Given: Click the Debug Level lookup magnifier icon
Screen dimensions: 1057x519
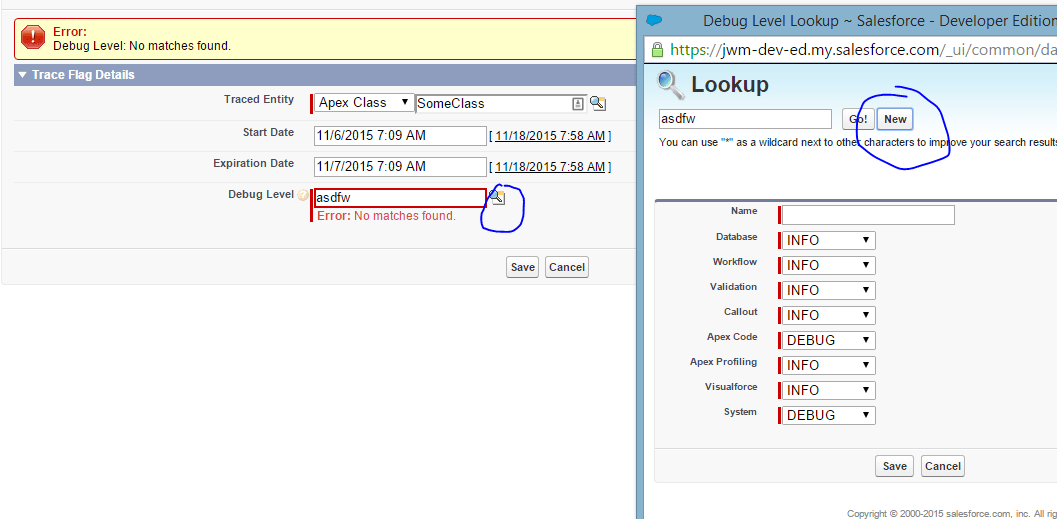Looking at the screenshot, I should (x=497, y=197).
